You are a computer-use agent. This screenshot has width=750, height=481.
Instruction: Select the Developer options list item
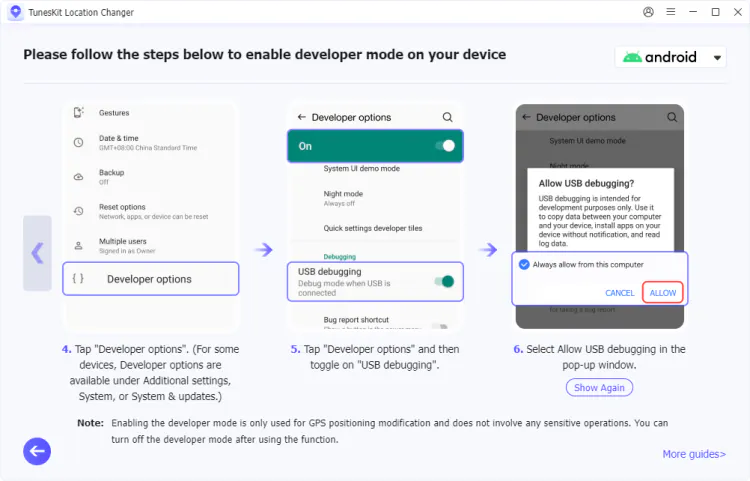click(x=150, y=279)
